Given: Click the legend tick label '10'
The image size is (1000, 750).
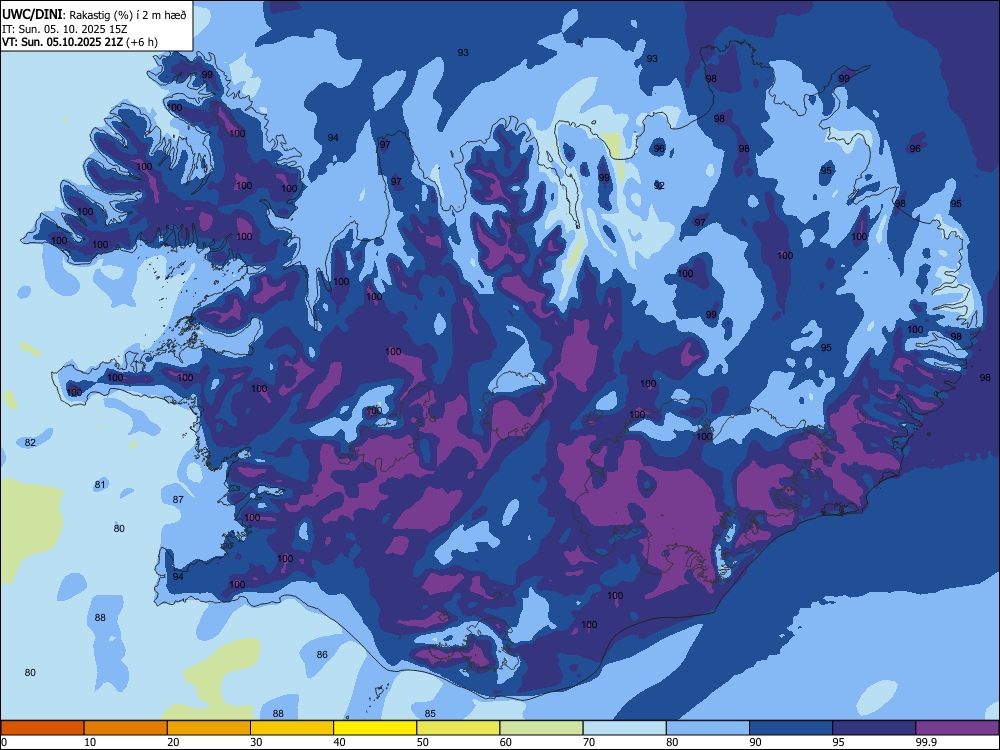Looking at the screenshot, I should pyautogui.click(x=90, y=742).
